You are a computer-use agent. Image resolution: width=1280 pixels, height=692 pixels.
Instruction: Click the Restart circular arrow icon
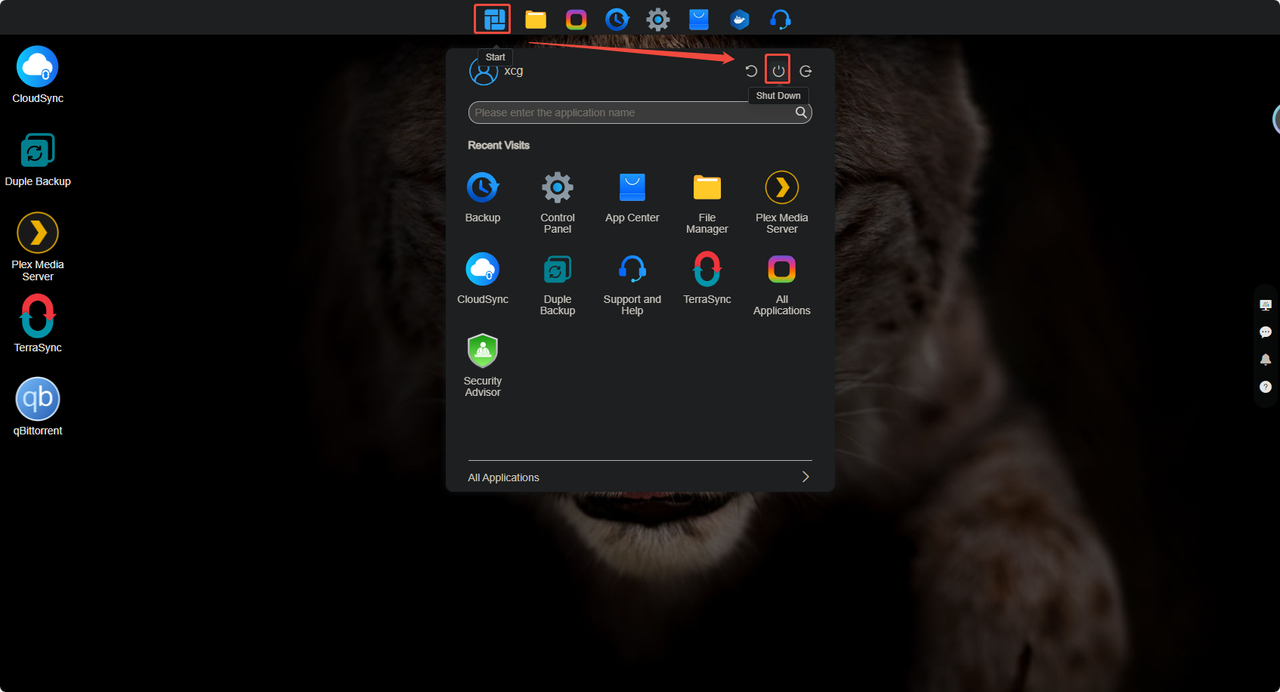[751, 71]
